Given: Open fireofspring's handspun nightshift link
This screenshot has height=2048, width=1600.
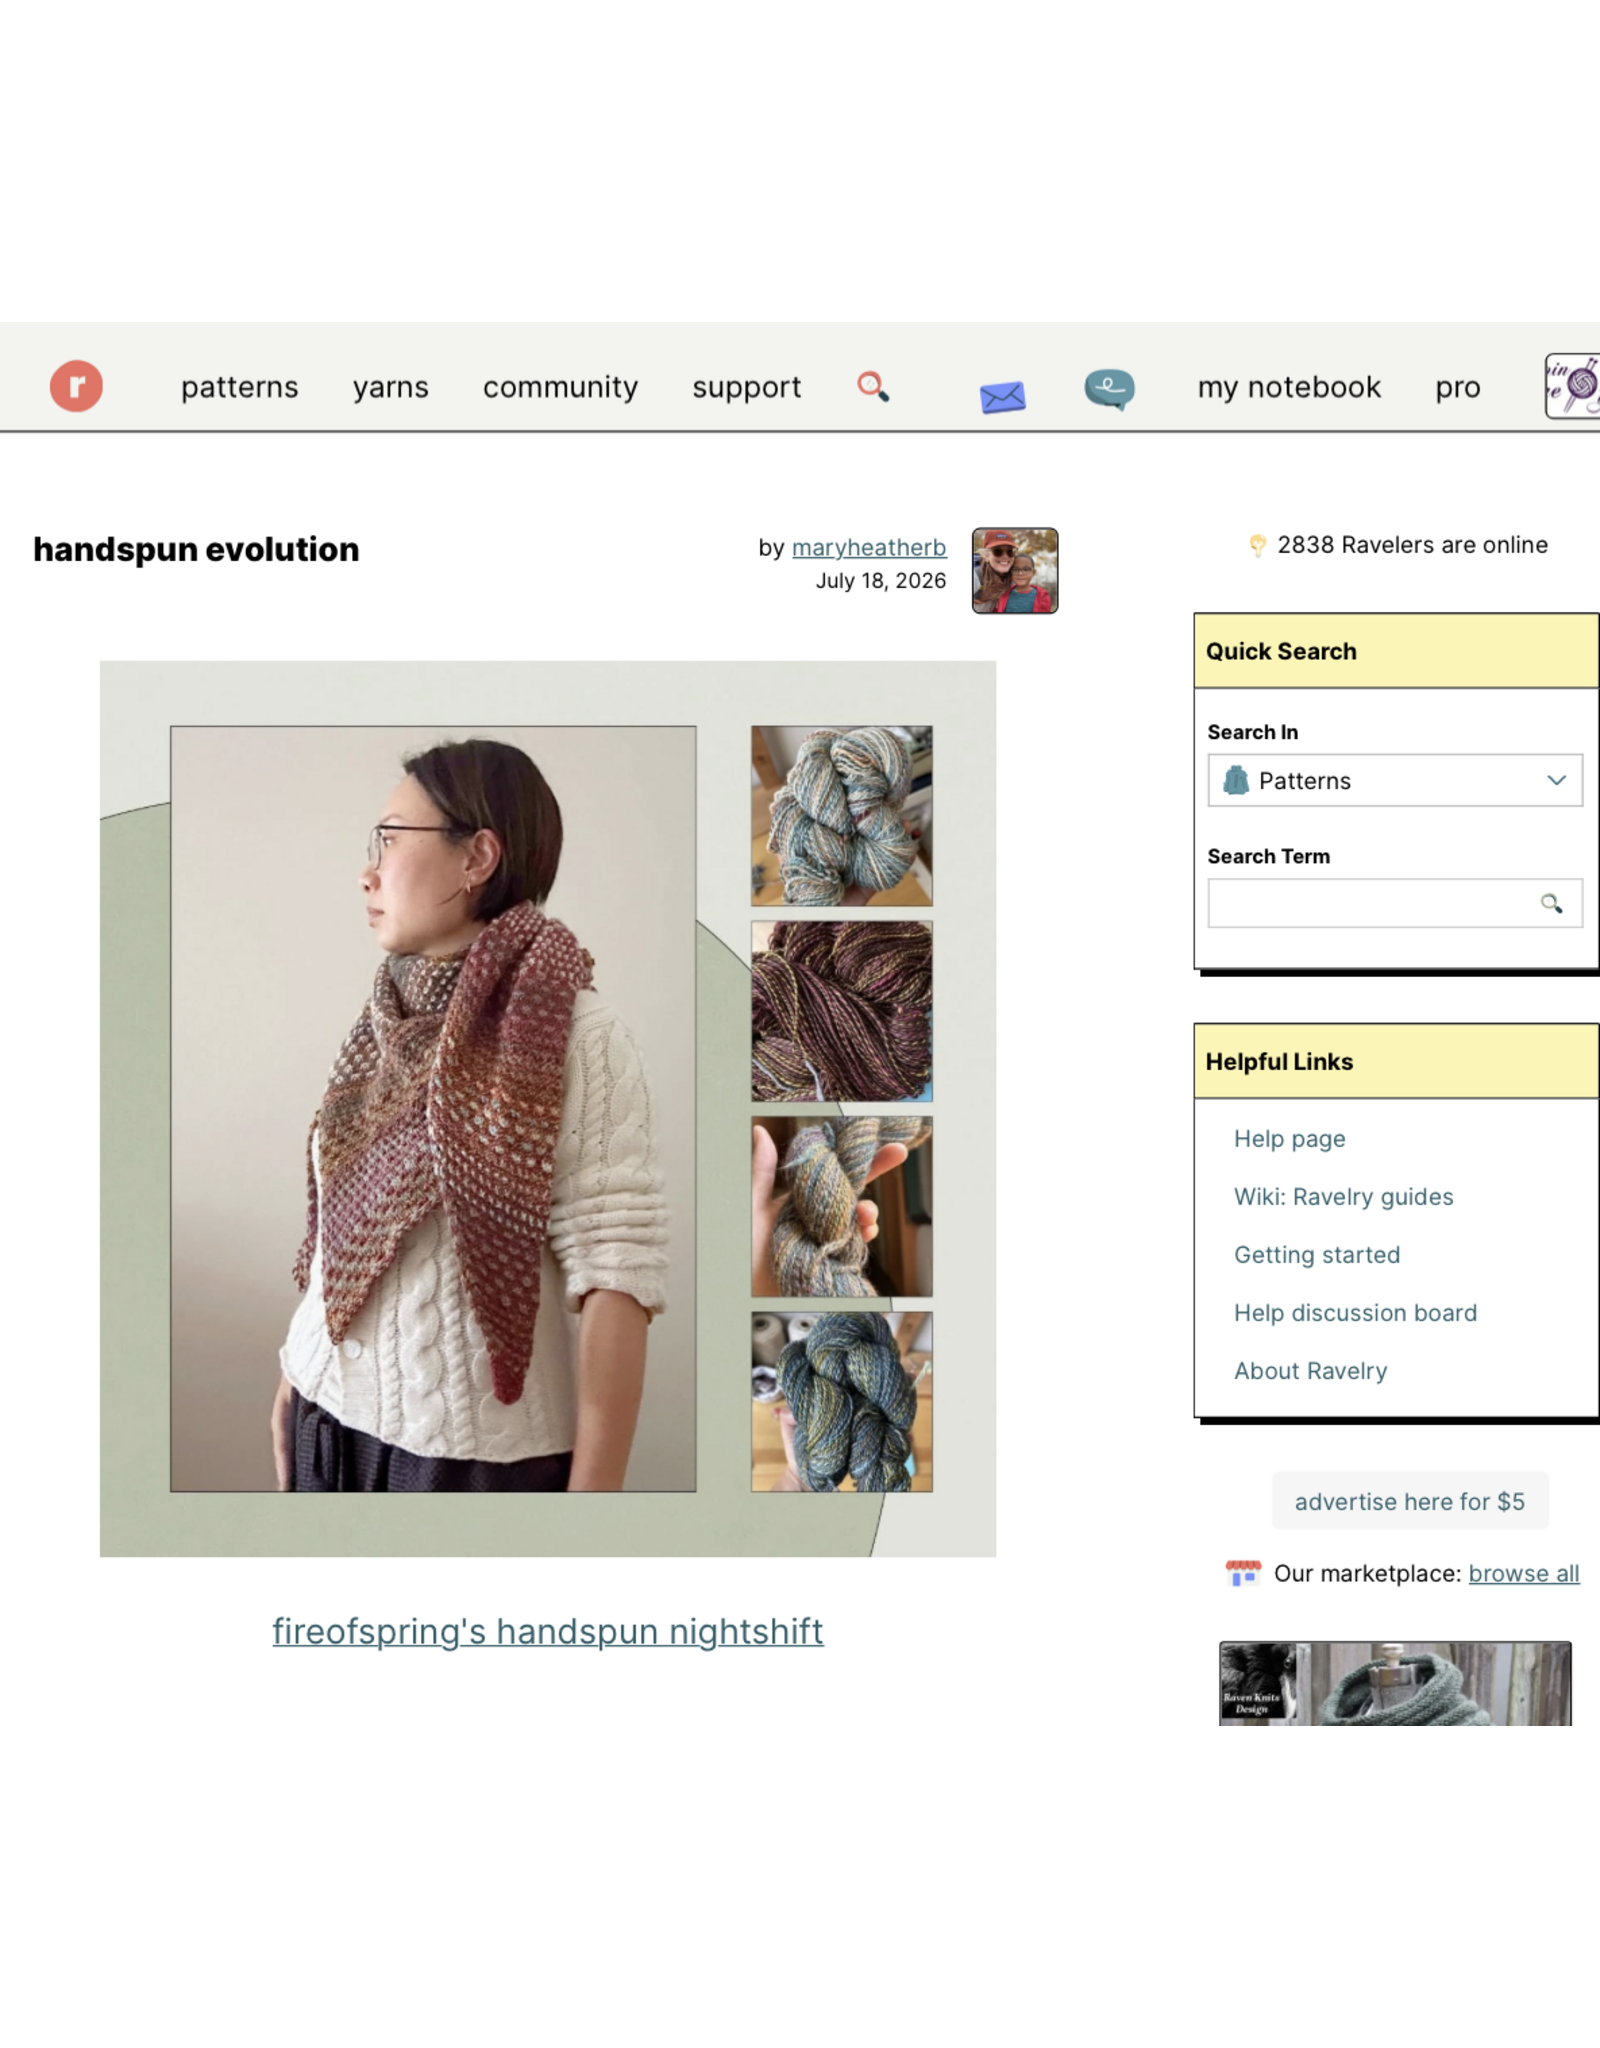Looking at the screenshot, I should click(x=548, y=1631).
